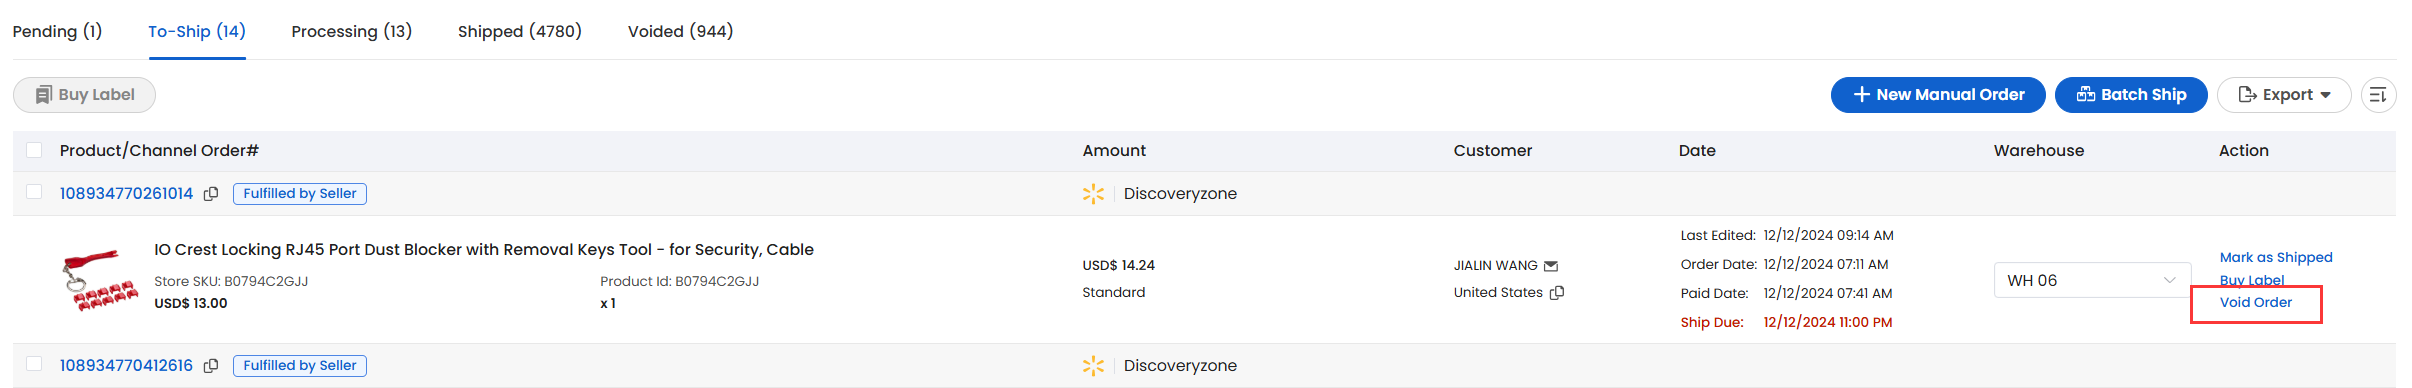Open the column settings icon
Screen dimensions: 2412x388
[2378, 95]
